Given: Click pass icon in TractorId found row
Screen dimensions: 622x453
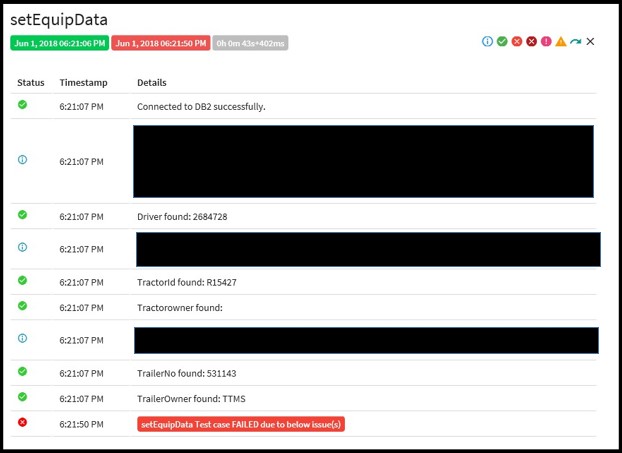Looking at the screenshot, I should [23, 280].
